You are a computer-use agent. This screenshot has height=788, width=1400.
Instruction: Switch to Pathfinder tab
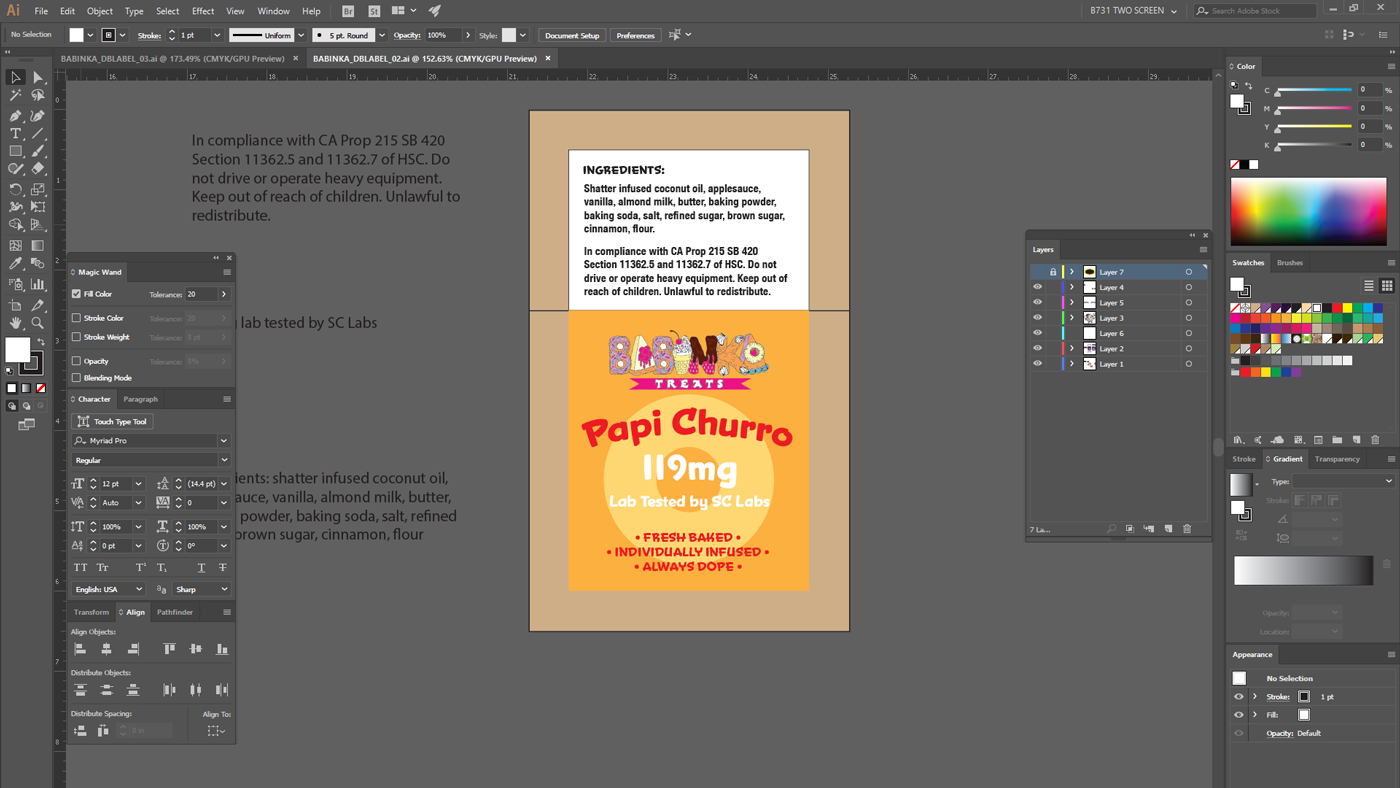point(175,612)
